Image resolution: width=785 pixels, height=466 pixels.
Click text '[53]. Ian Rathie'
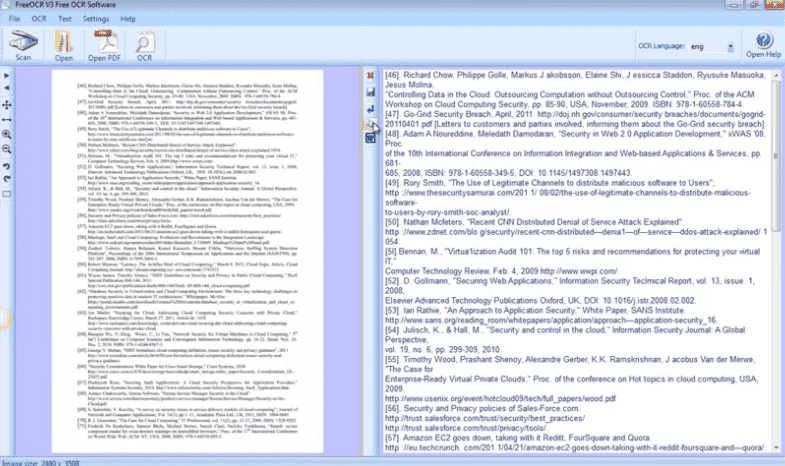[413, 310]
